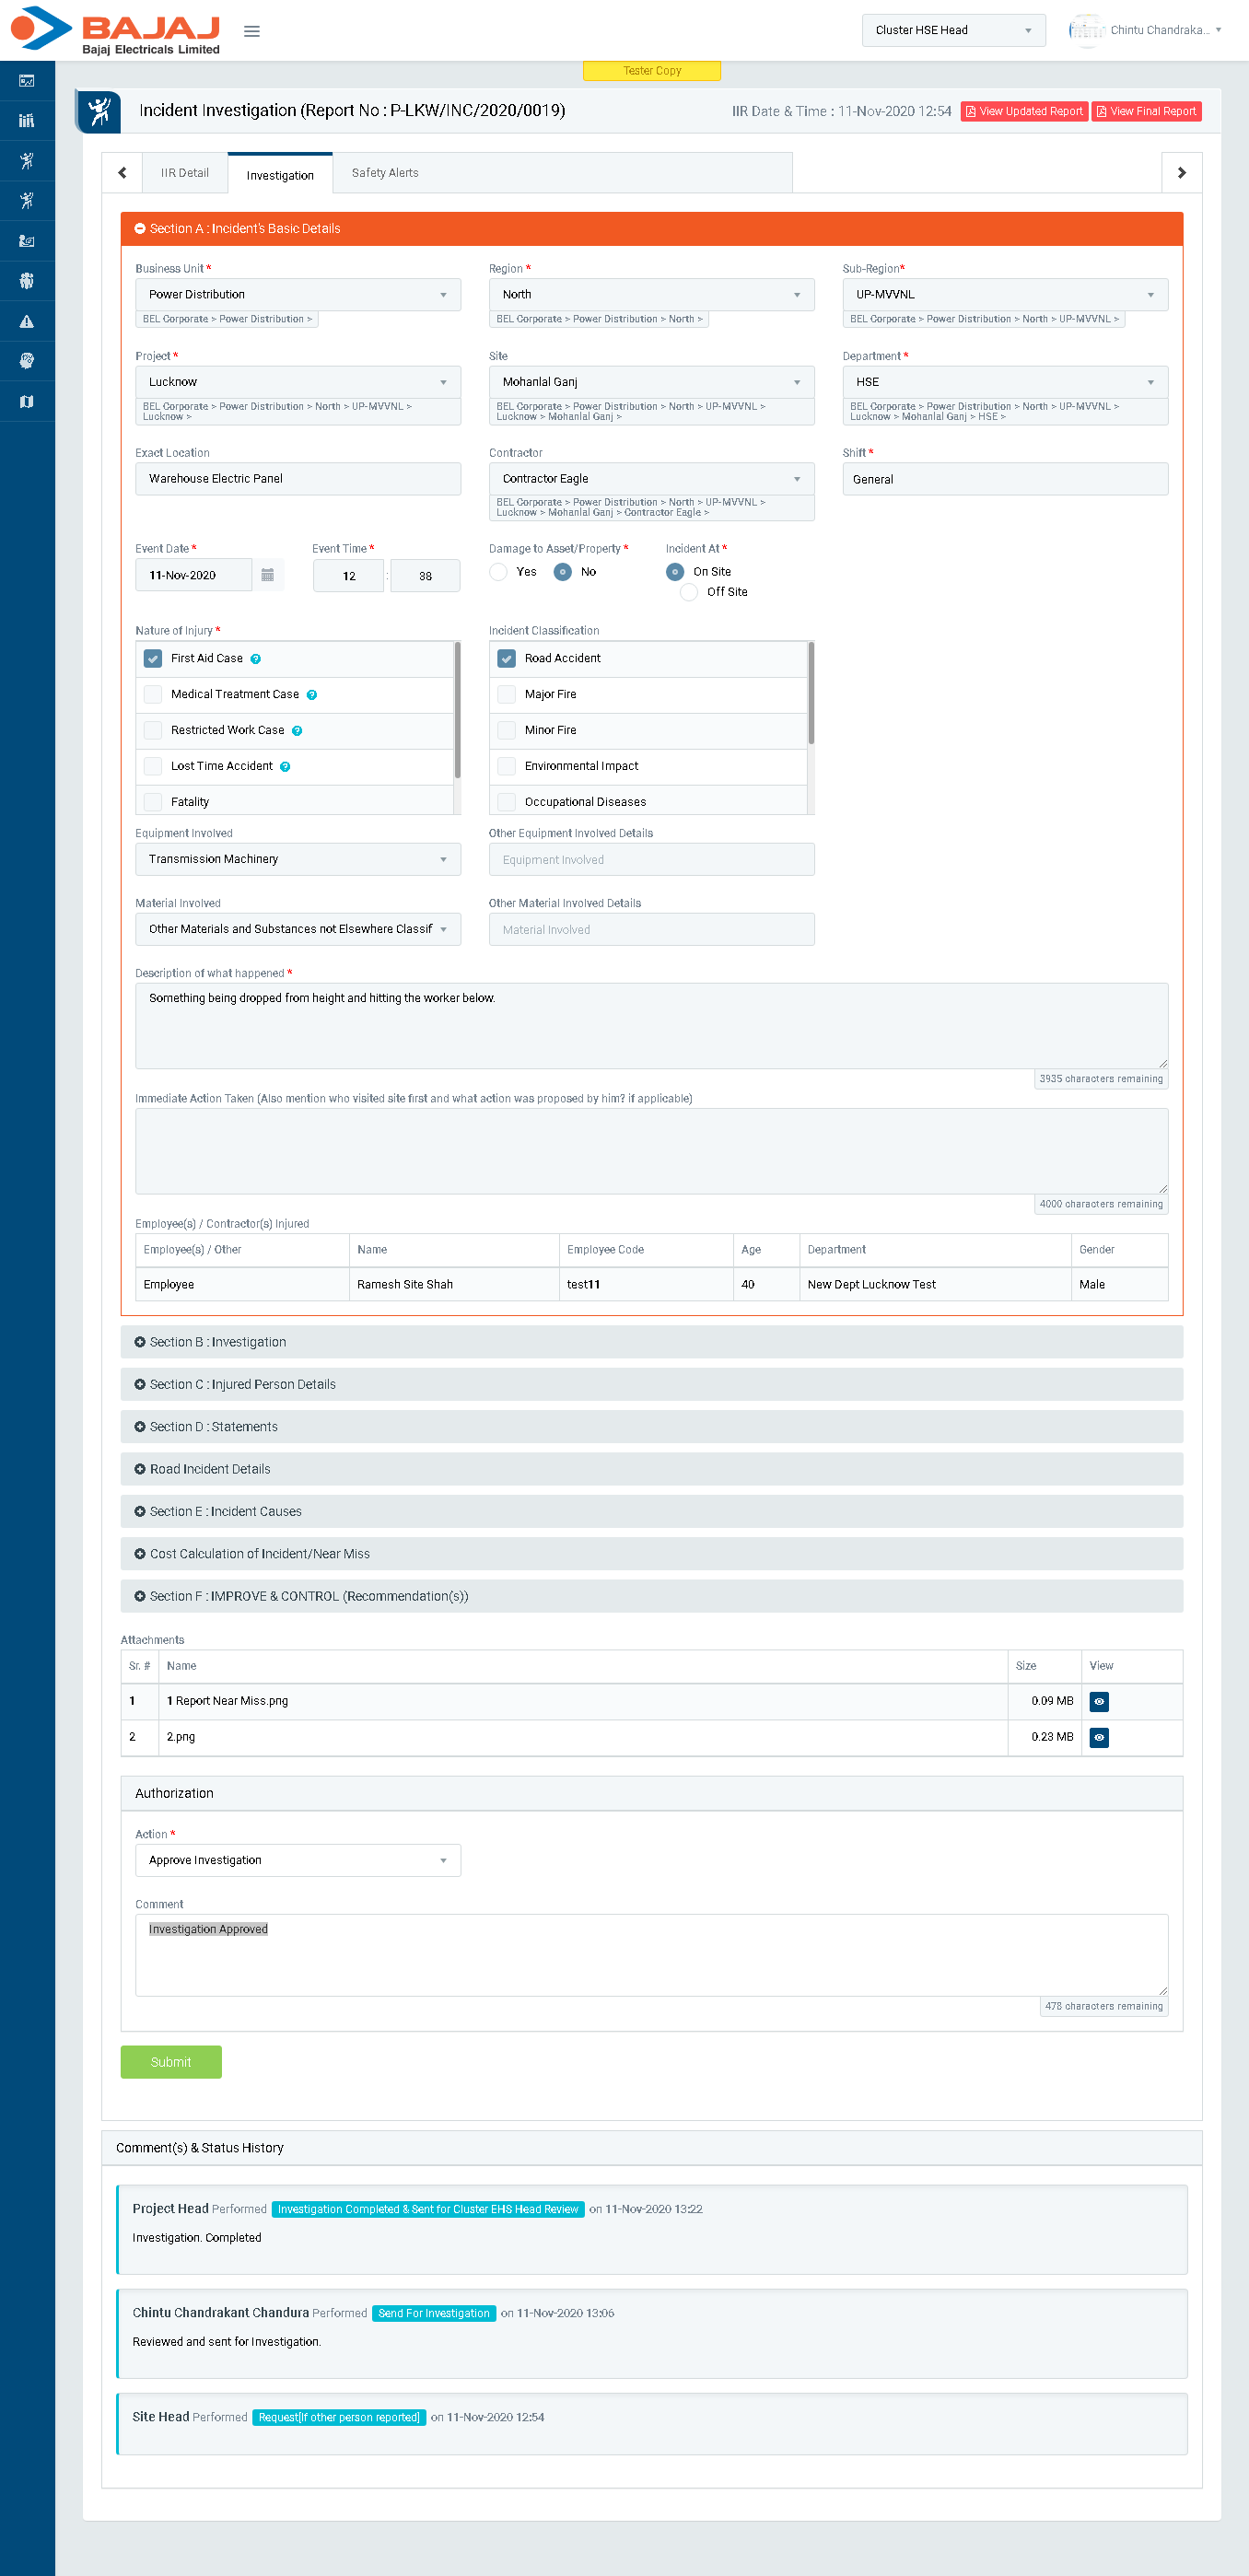Tick the Major Fire classification checkbox

point(507,694)
